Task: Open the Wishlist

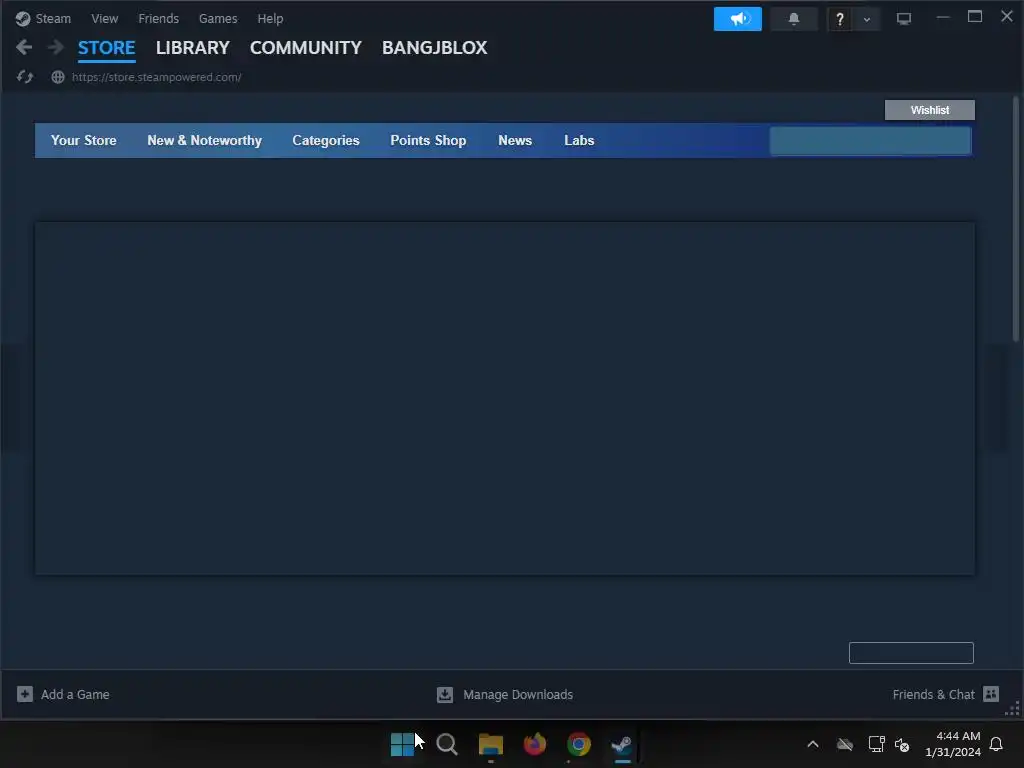Action: pos(930,110)
